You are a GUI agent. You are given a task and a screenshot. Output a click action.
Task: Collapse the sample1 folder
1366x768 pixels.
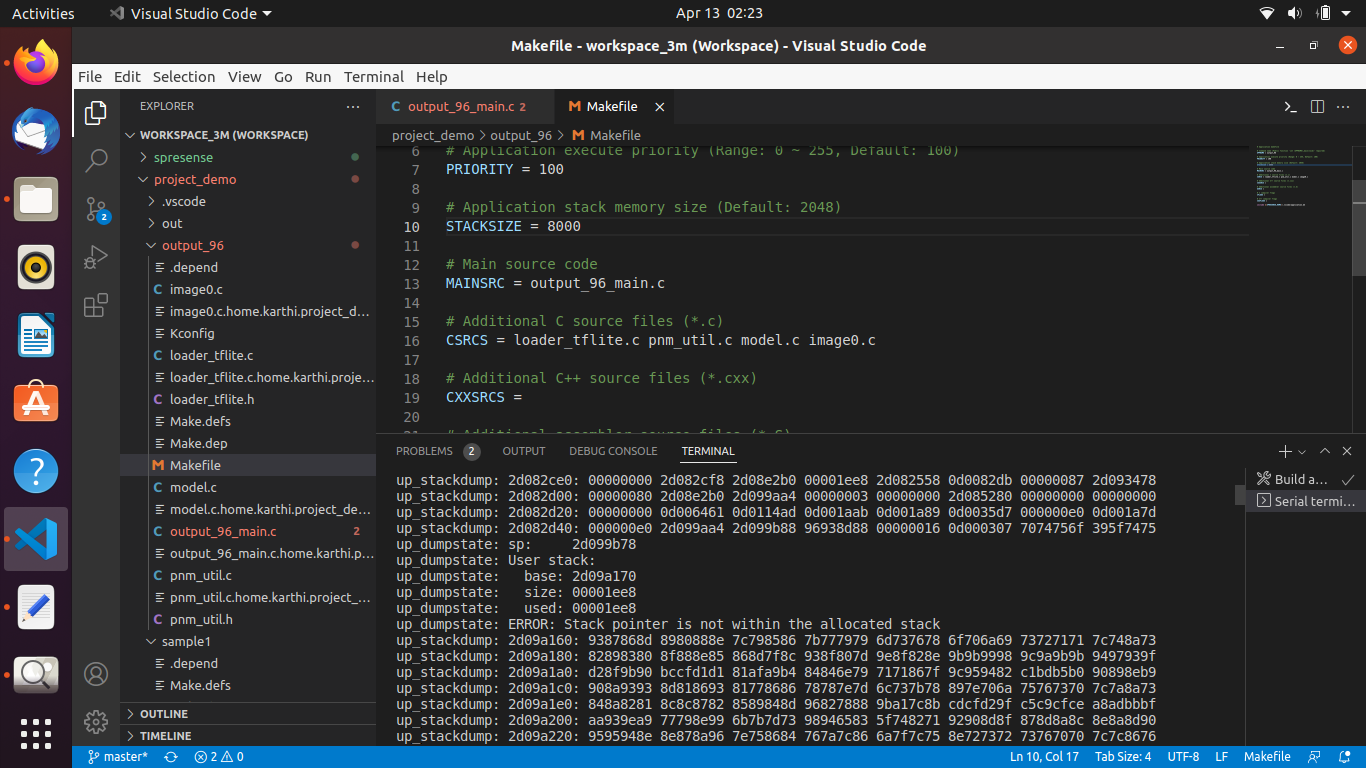pyautogui.click(x=186, y=641)
